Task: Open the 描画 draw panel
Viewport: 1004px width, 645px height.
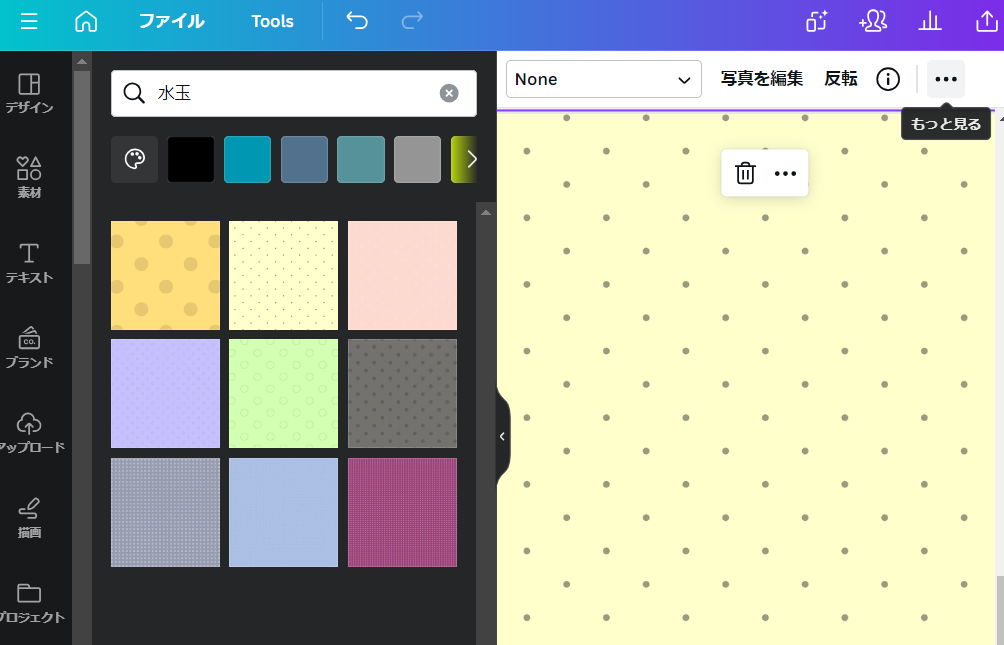Action: tap(29, 518)
